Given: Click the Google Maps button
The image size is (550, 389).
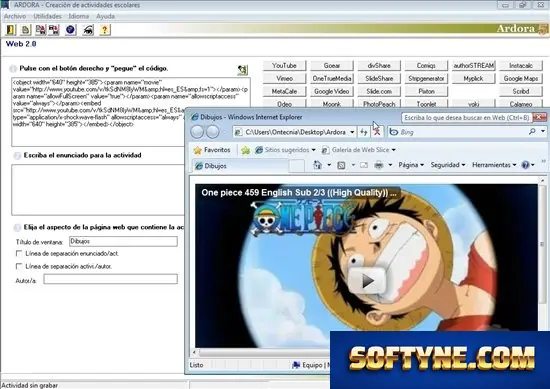Looking at the screenshot, I should pyautogui.click(x=521, y=79).
